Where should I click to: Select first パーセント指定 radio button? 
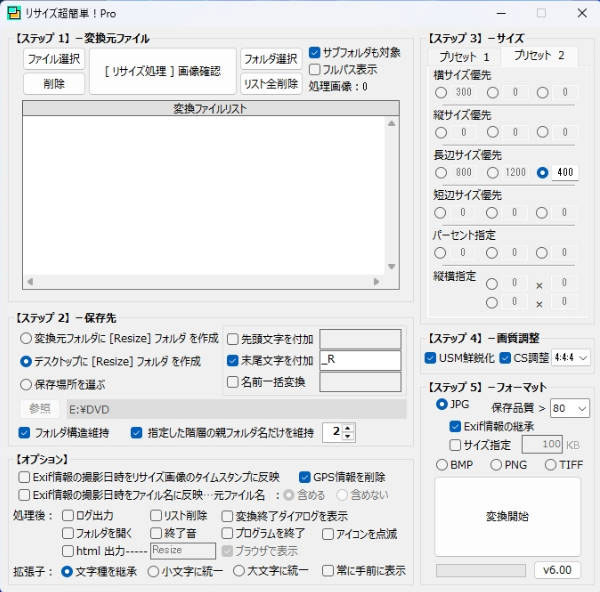(x=440, y=253)
